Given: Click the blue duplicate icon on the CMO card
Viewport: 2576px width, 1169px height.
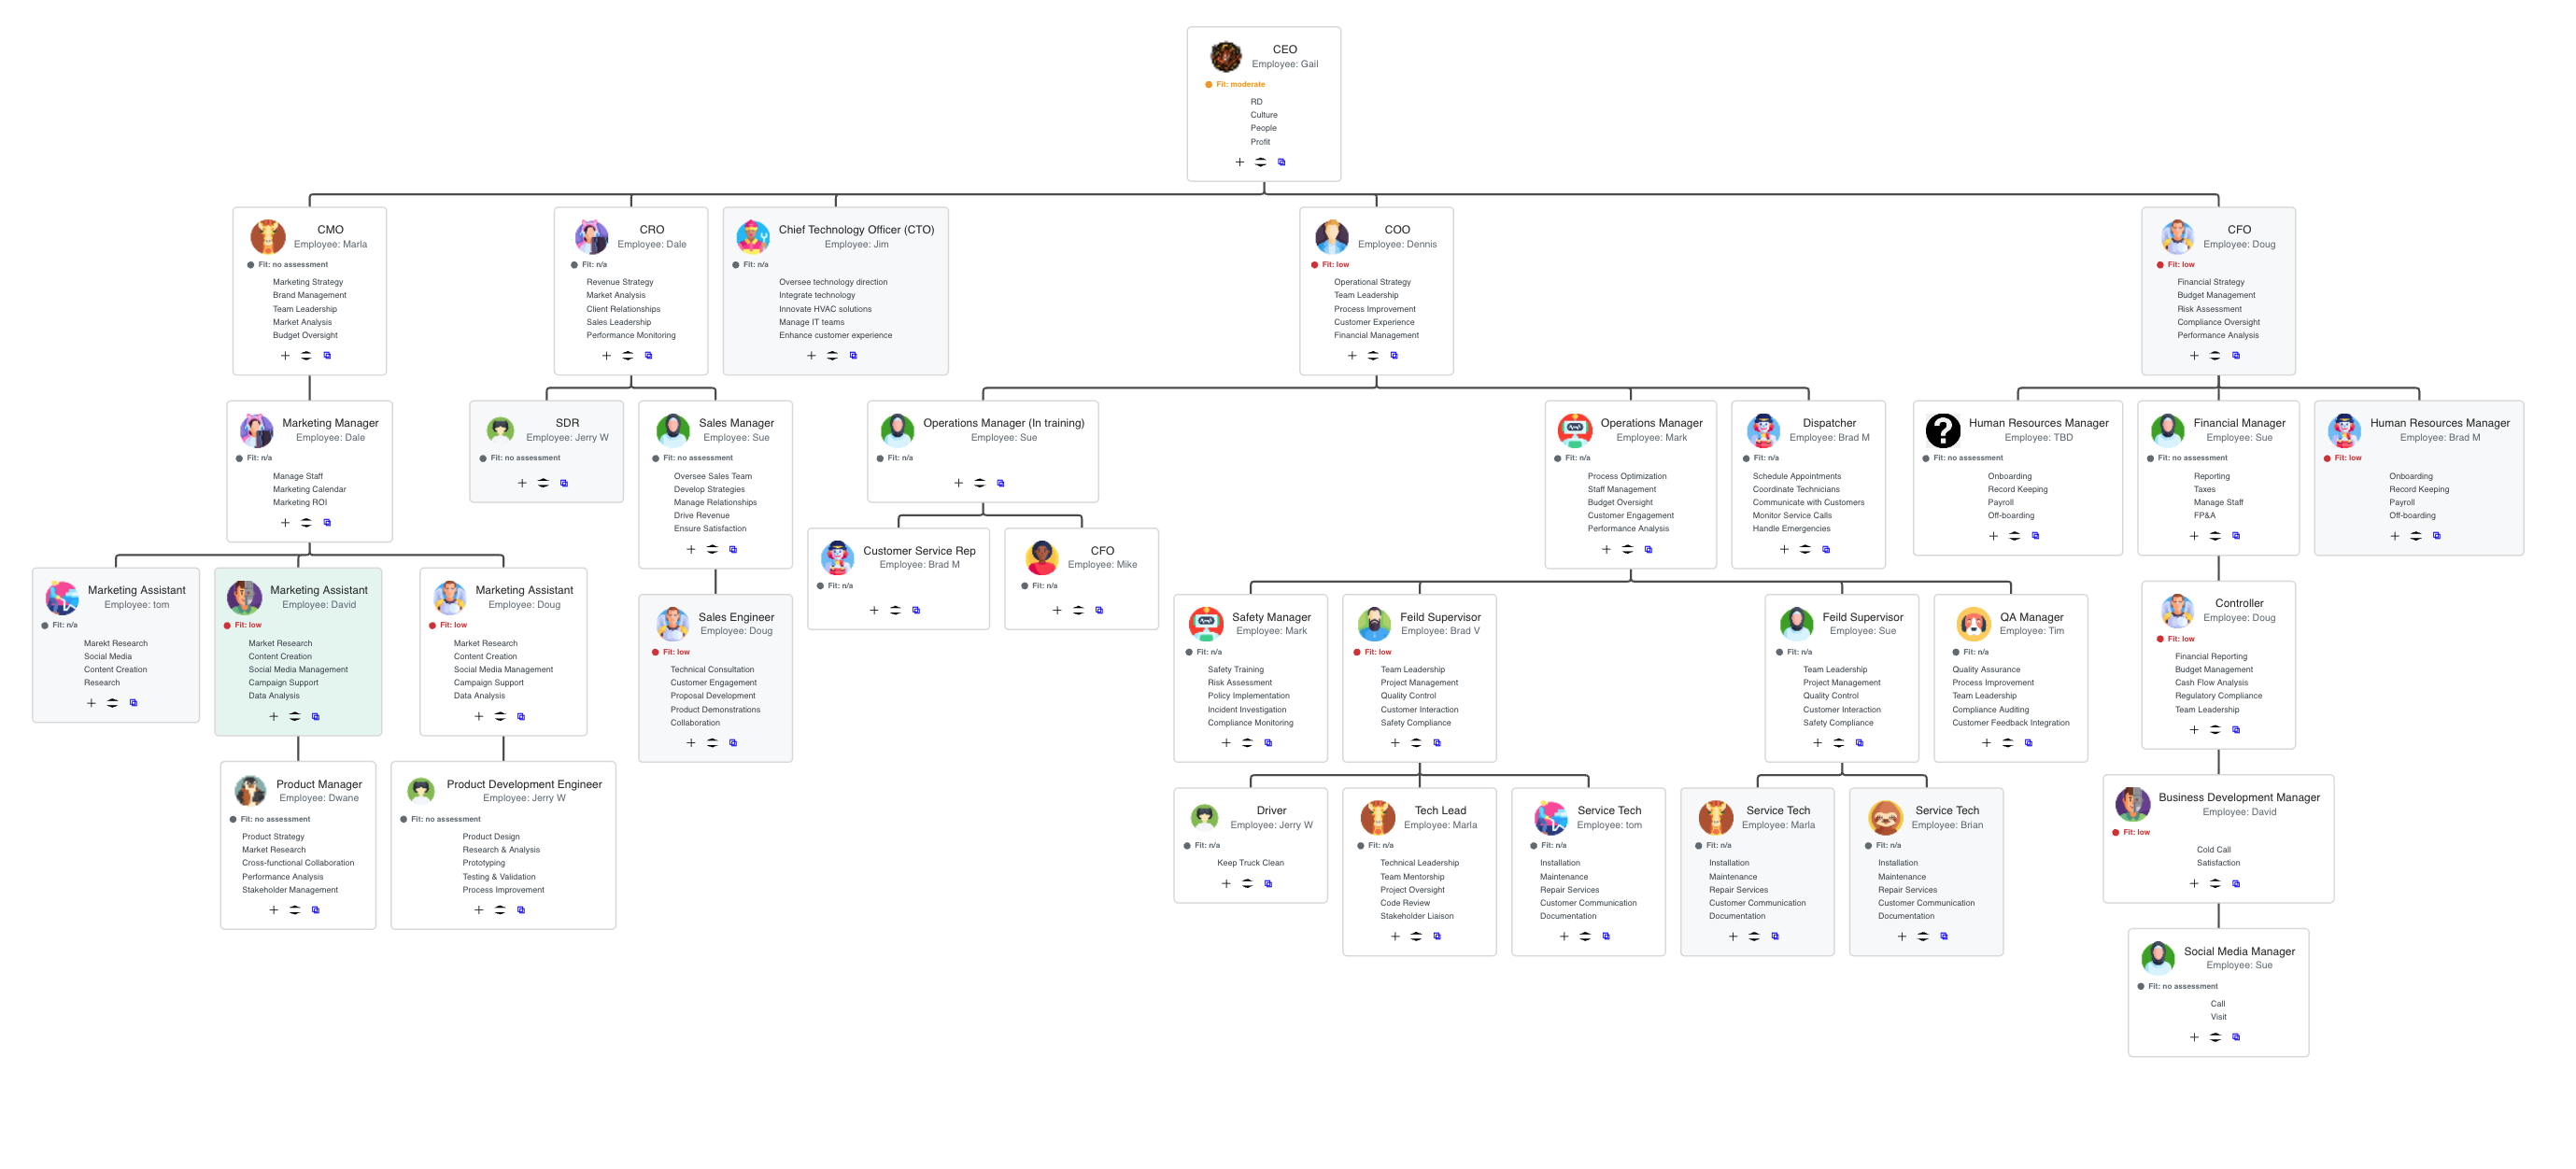Looking at the screenshot, I should [x=328, y=355].
